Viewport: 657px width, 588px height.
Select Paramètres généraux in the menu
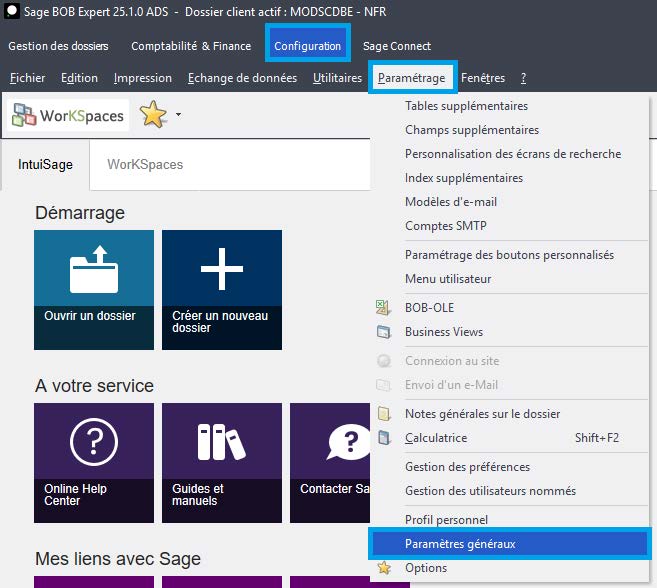(460, 544)
